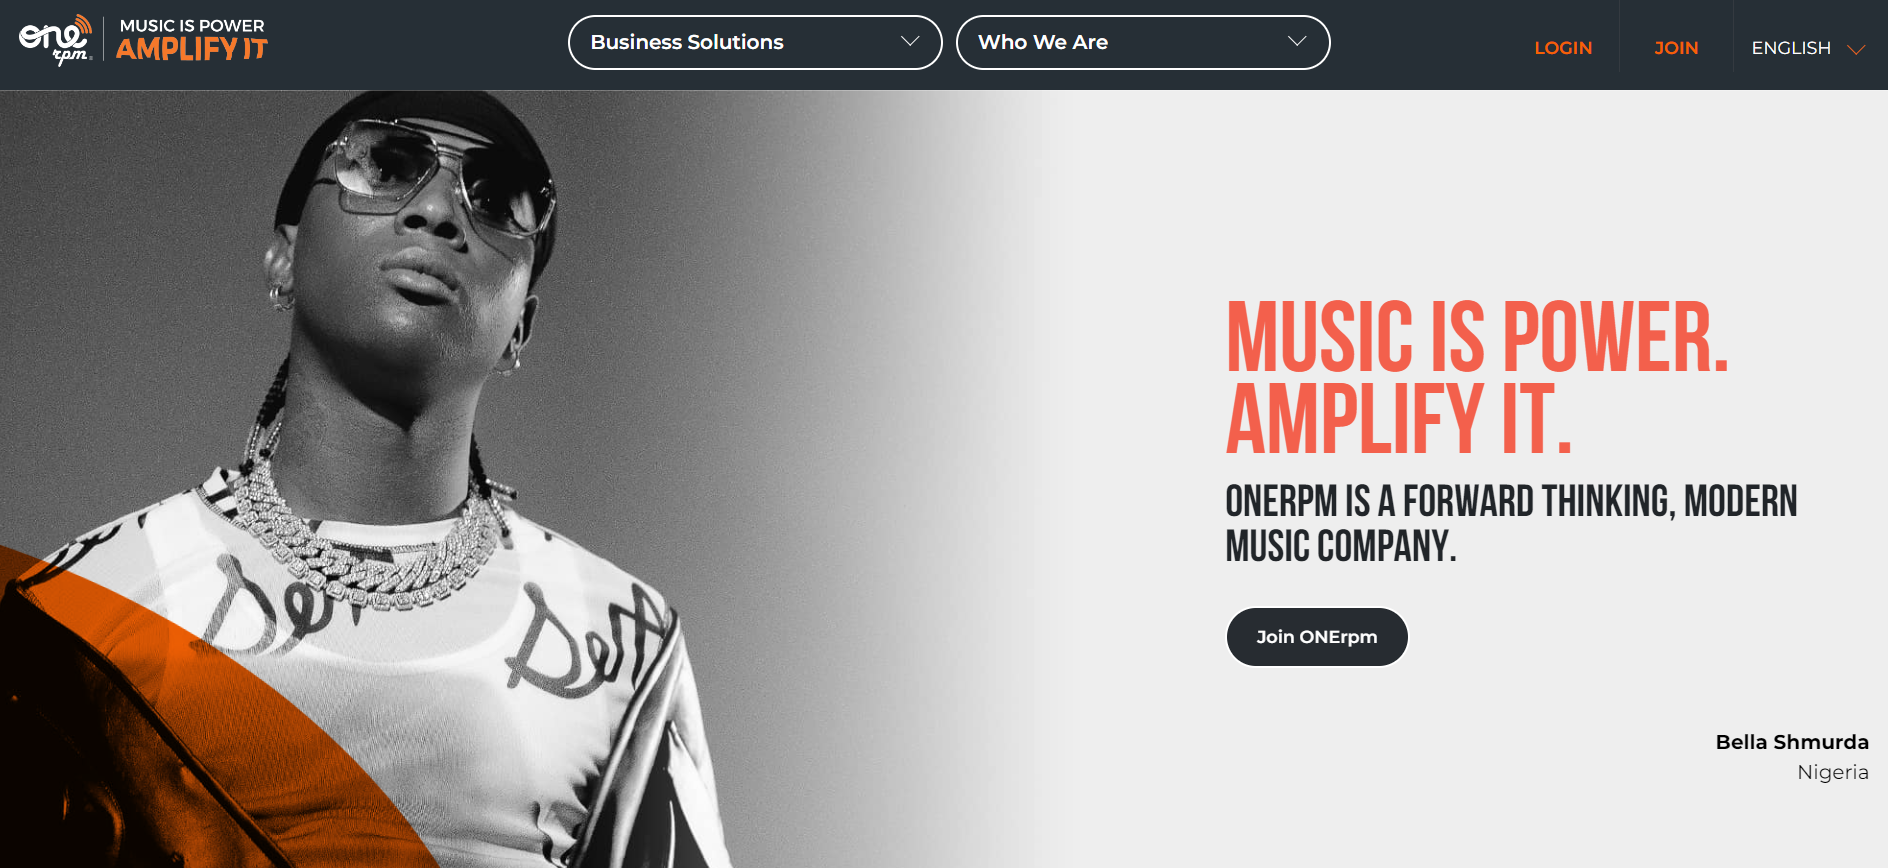Click the chevron arrow in Who We Are

(1297, 41)
